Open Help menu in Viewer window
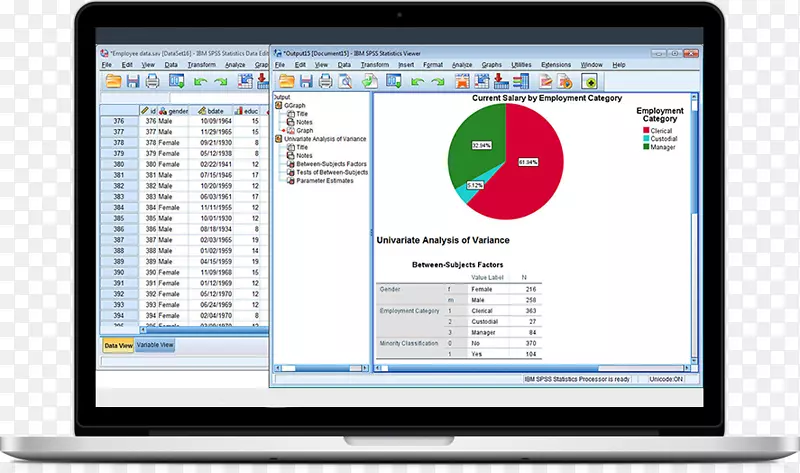The image size is (800, 473). tap(619, 65)
